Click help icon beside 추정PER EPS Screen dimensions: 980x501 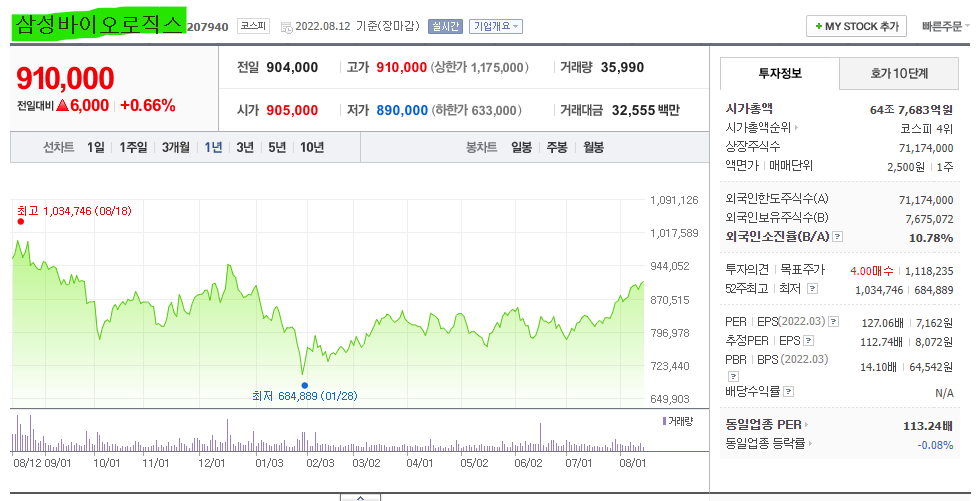coord(808,341)
